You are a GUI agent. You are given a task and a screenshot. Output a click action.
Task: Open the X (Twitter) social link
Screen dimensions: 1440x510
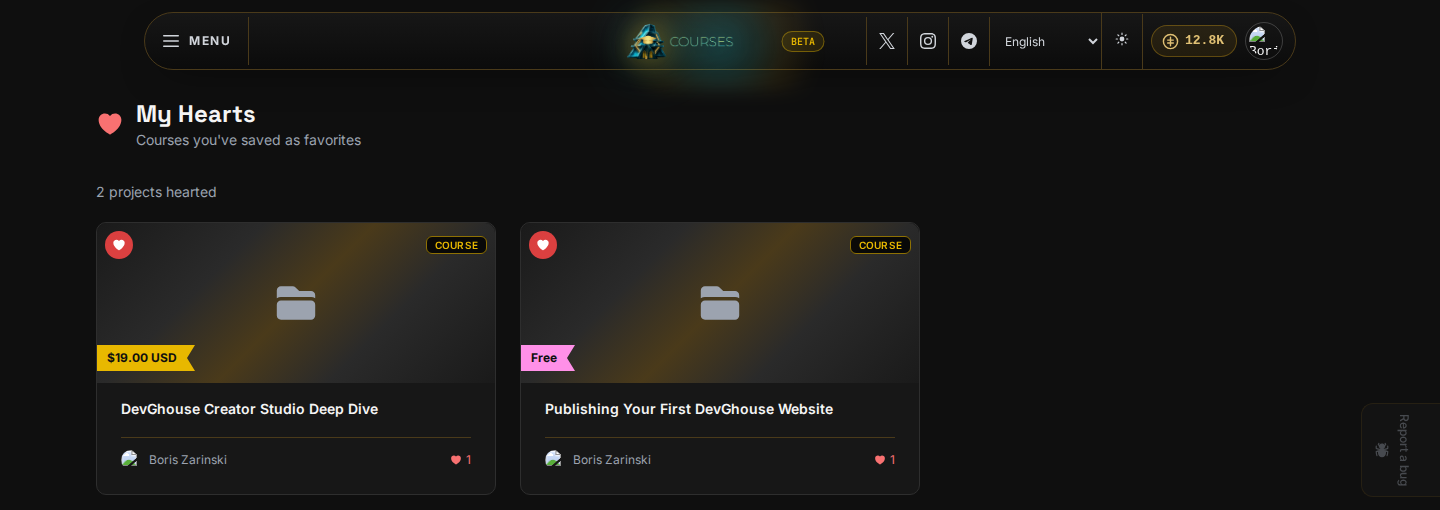coord(887,41)
